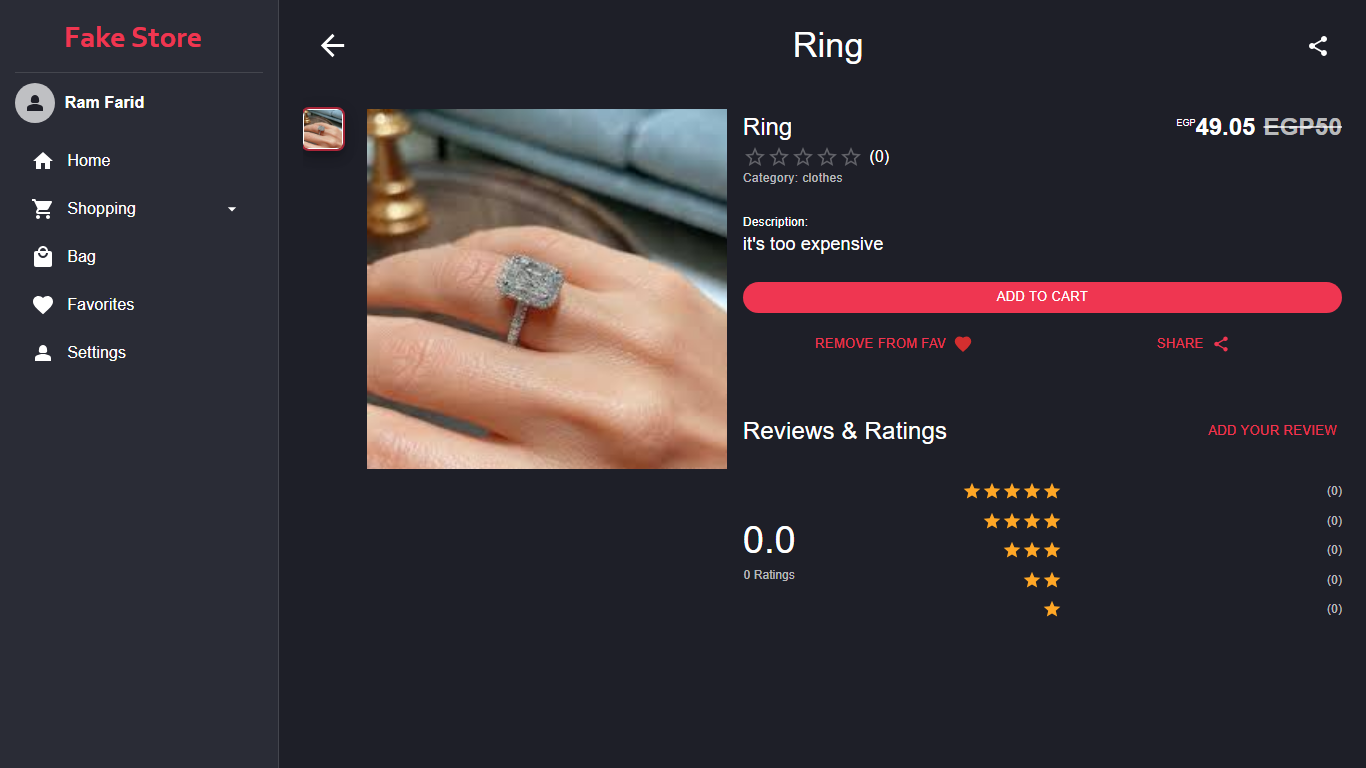Click the Bag icon in sidebar

(43, 257)
